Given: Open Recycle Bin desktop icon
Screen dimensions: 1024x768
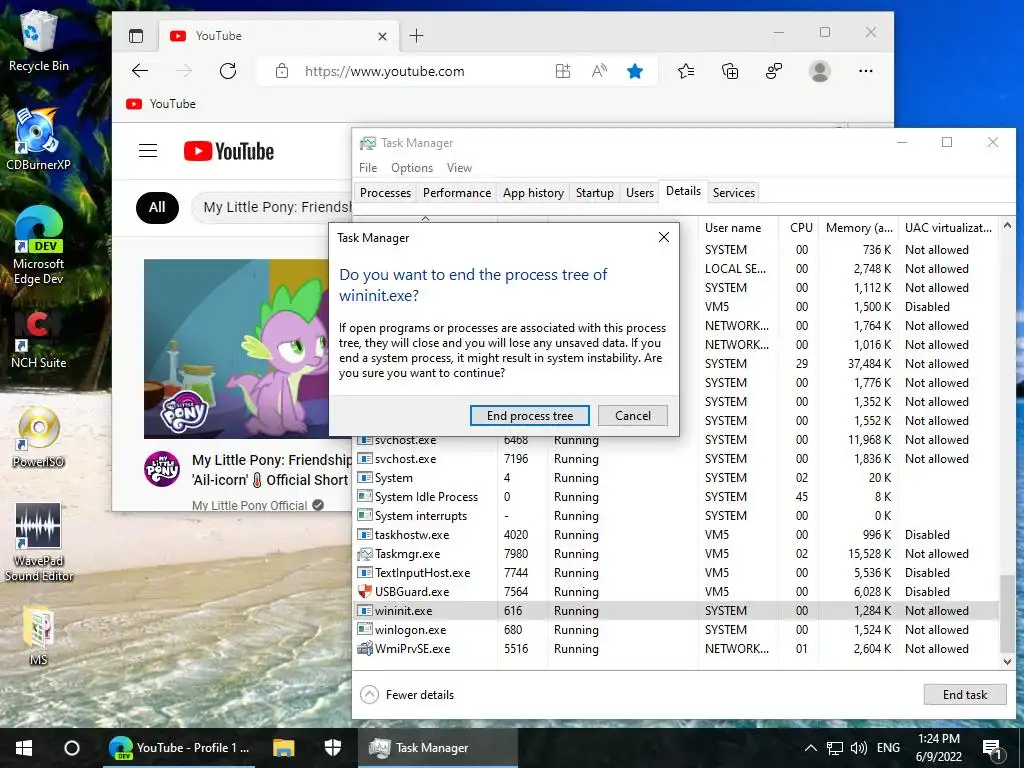Looking at the screenshot, I should point(39,40).
